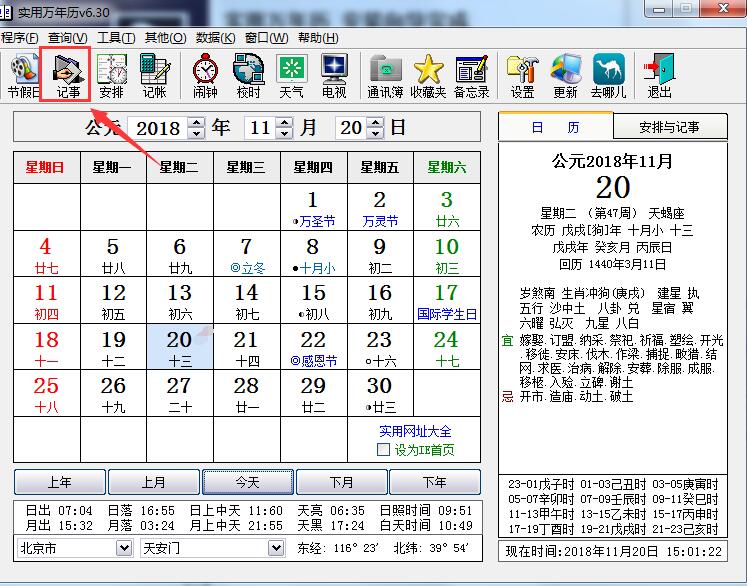747x586 pixels.
Task: Click the year field showing 2018
Action: (158, 128)
